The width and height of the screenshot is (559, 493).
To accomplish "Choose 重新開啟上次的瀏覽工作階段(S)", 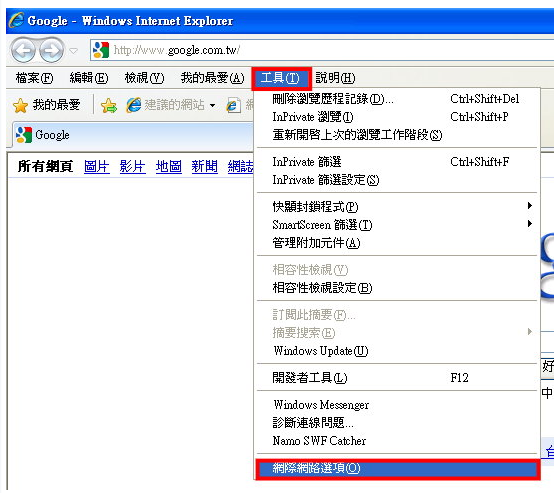I will click(398, 135).
